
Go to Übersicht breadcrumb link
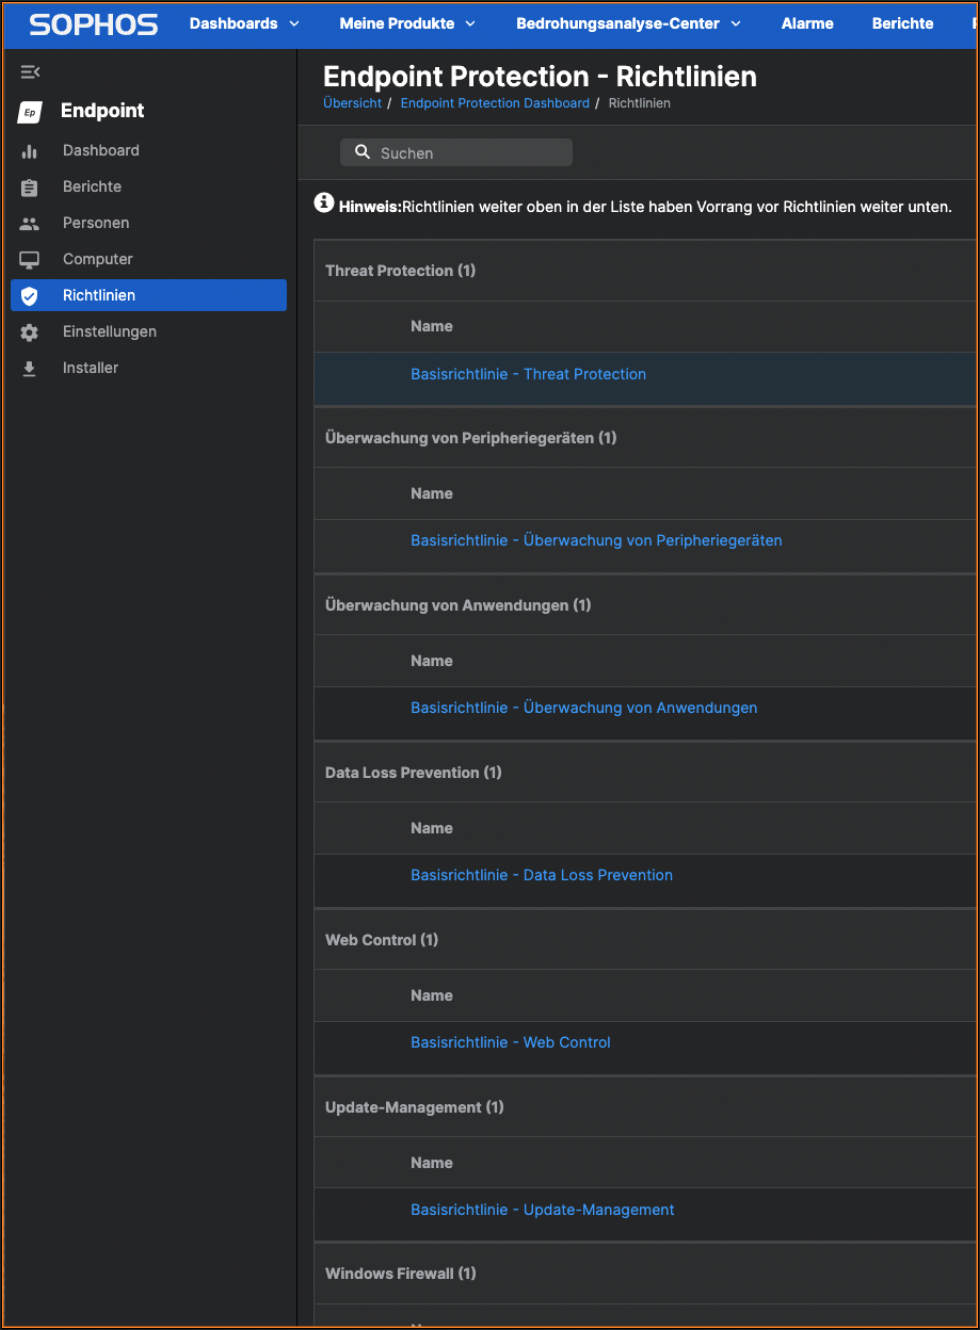point(352,103)
